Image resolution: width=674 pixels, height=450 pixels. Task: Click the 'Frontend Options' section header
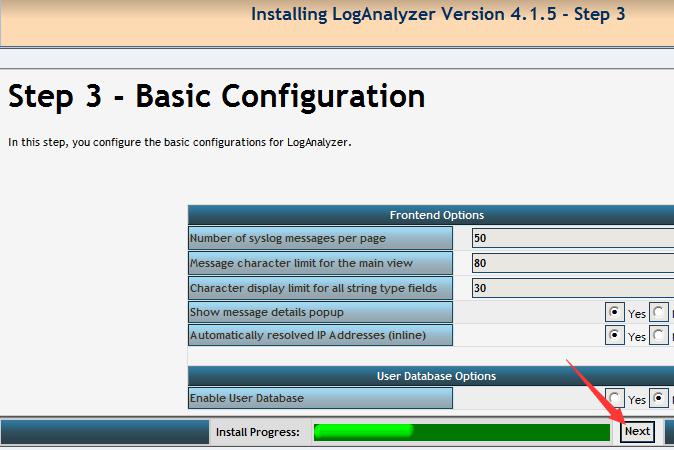point(431,215)
